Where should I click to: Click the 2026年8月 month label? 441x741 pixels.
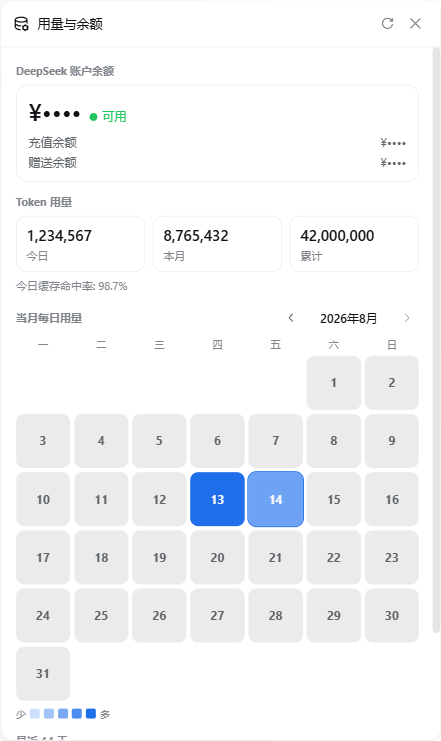[349, 319]
